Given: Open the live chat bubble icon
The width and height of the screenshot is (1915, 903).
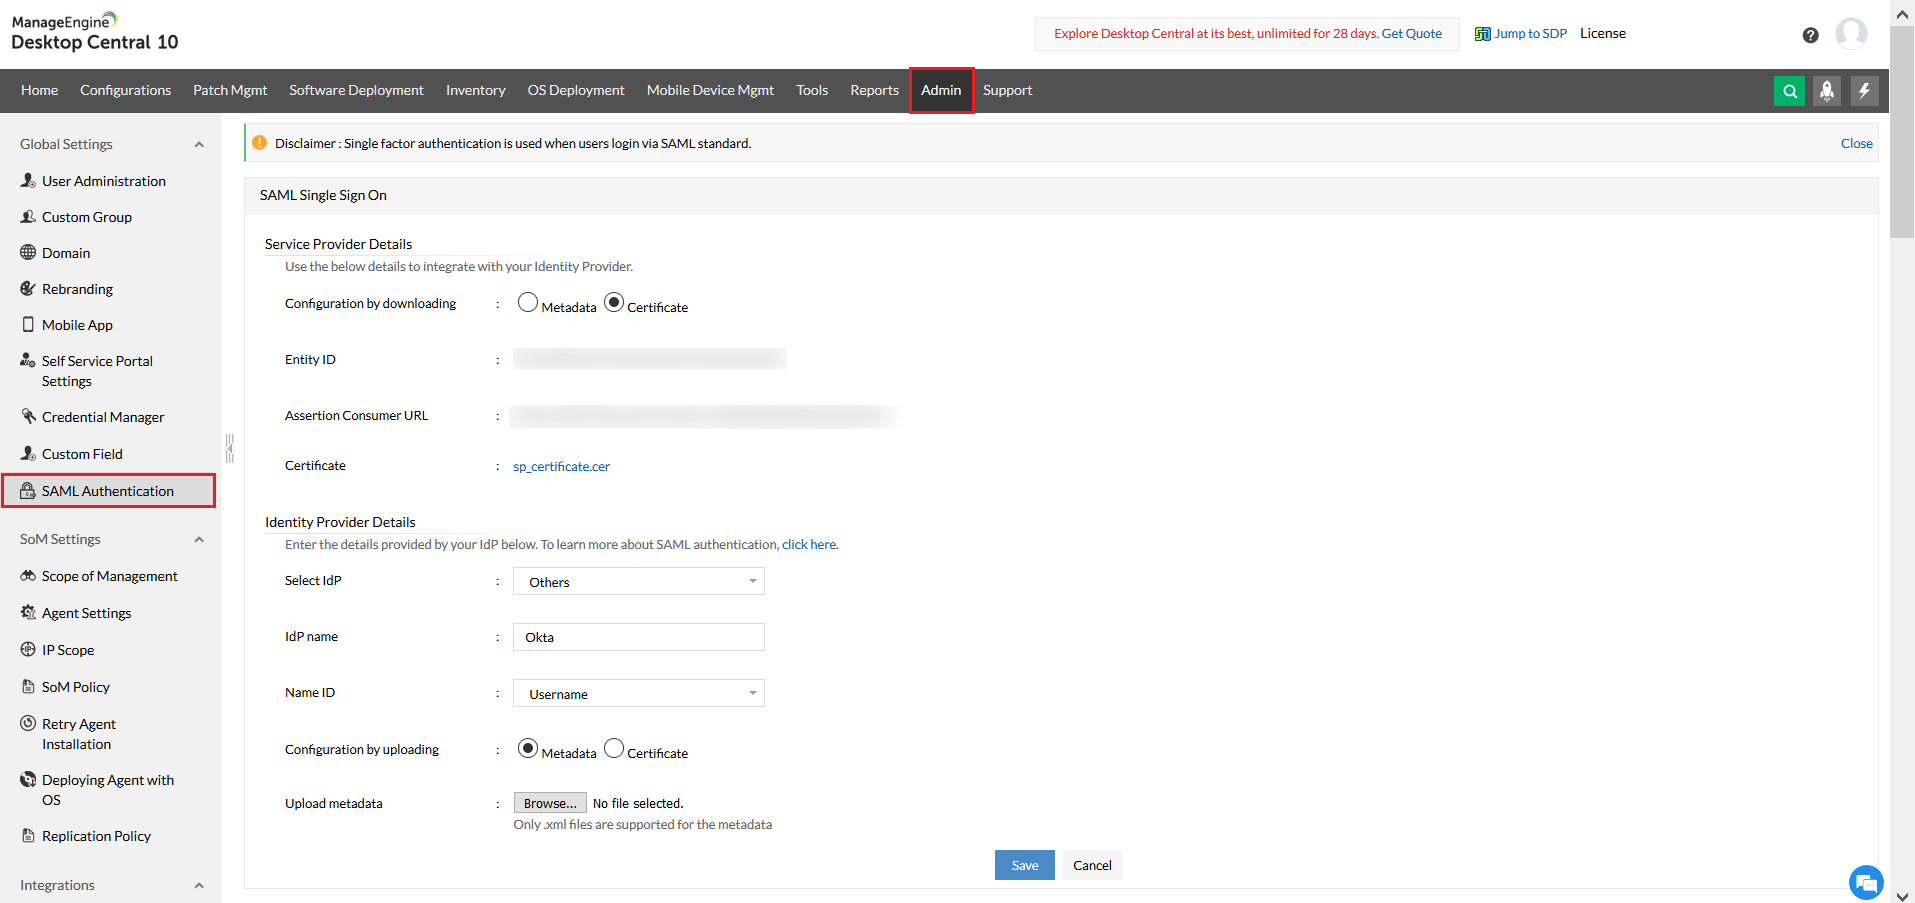Looking at the screenshot, I should (x=1866, y=882).
